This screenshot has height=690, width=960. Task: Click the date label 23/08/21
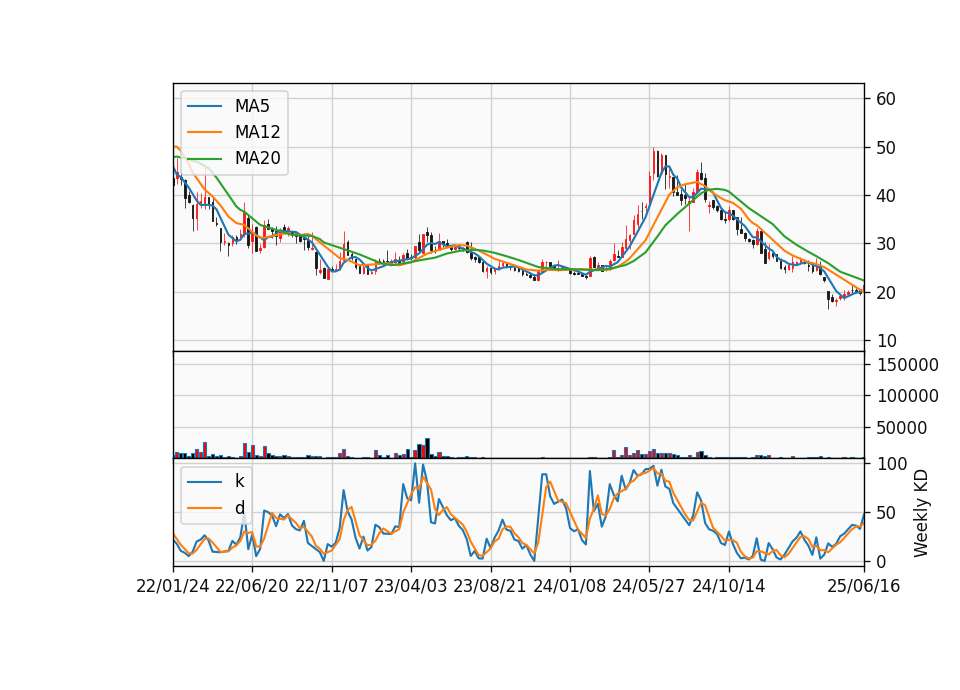click(x=490, y=586)
